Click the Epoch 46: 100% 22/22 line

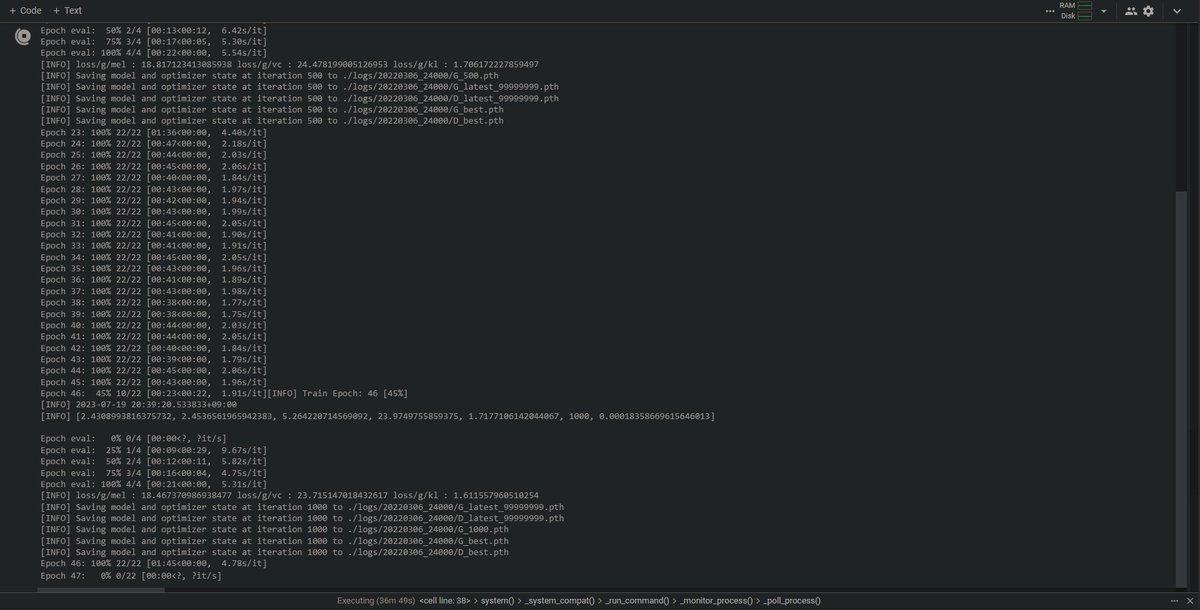pyautogui.click(x=153, y=564)
